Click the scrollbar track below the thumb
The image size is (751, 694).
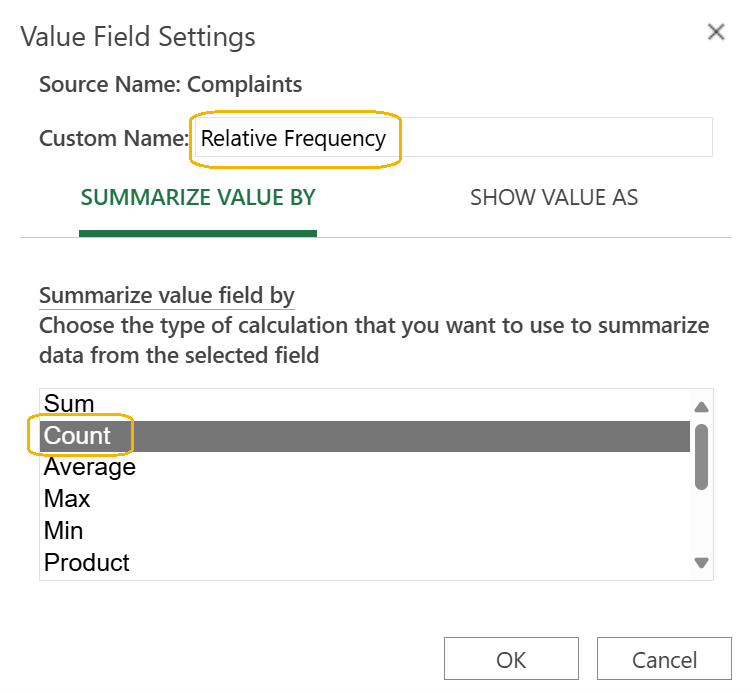tap(701, 522)
